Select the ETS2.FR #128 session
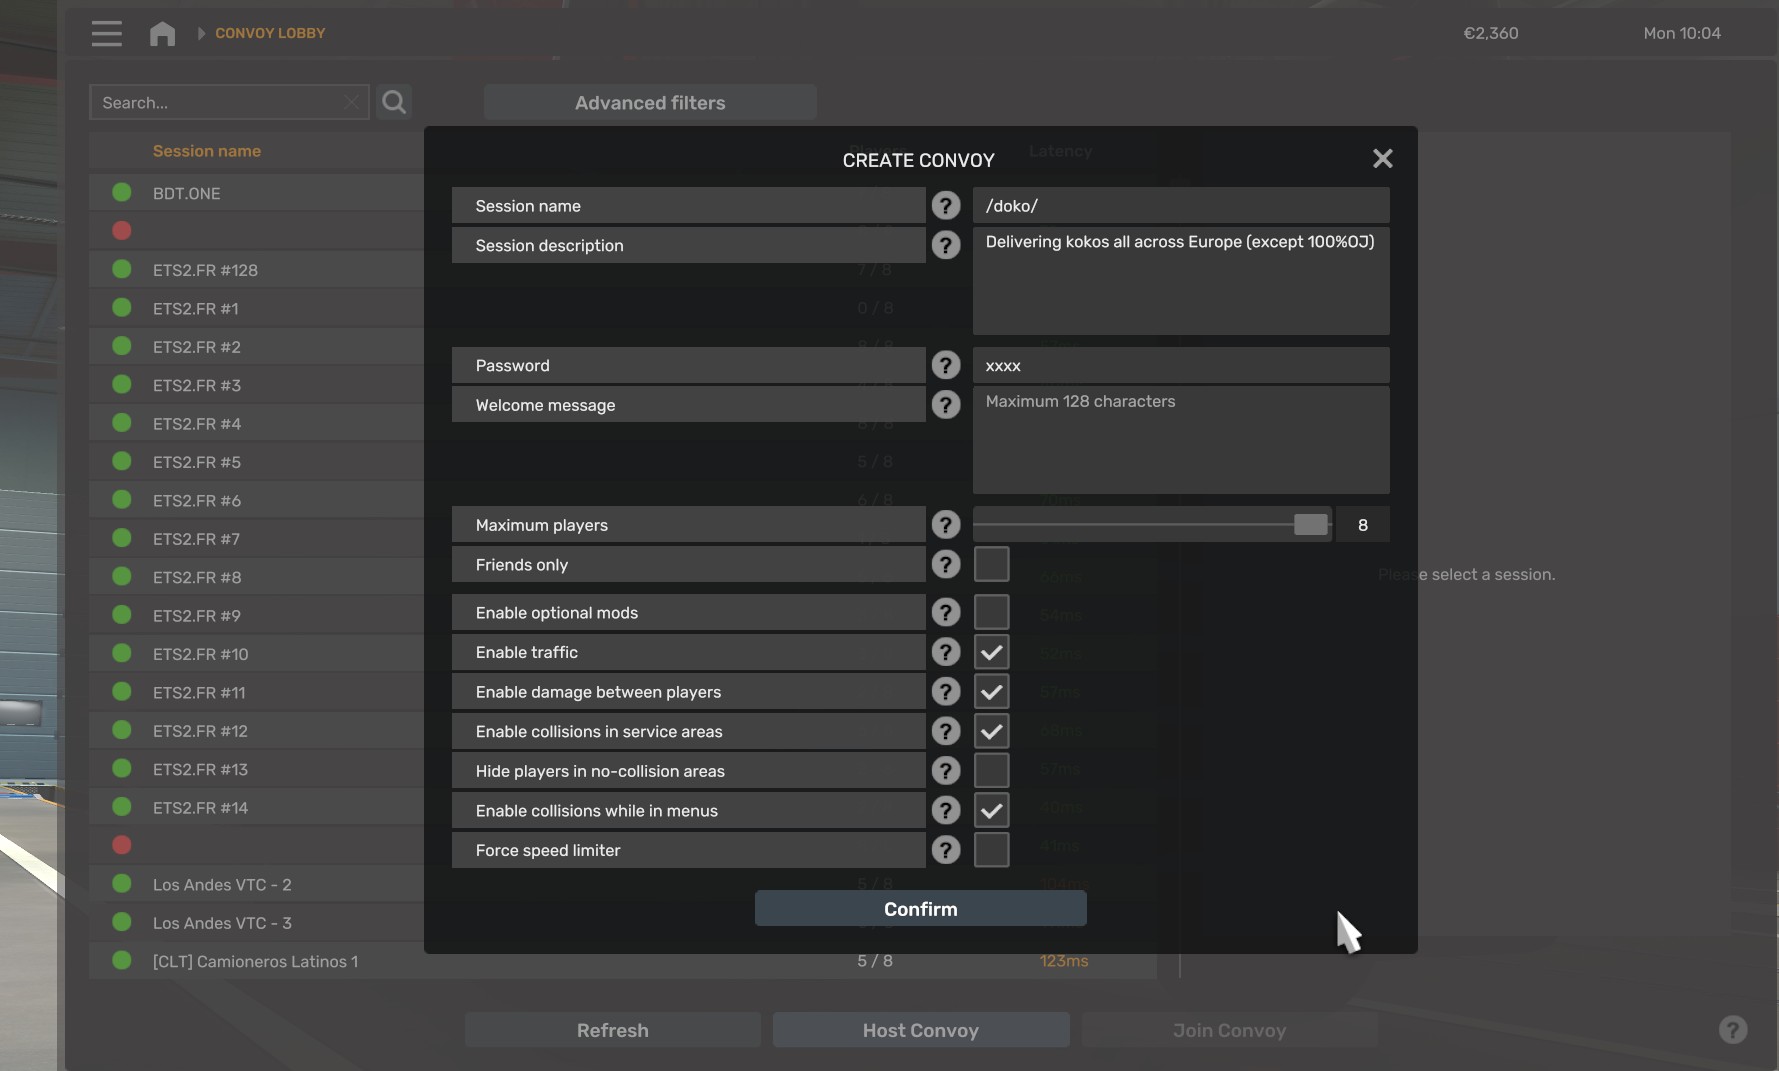The height and width of the screenshot is (1071, 1779). (257, 270)
